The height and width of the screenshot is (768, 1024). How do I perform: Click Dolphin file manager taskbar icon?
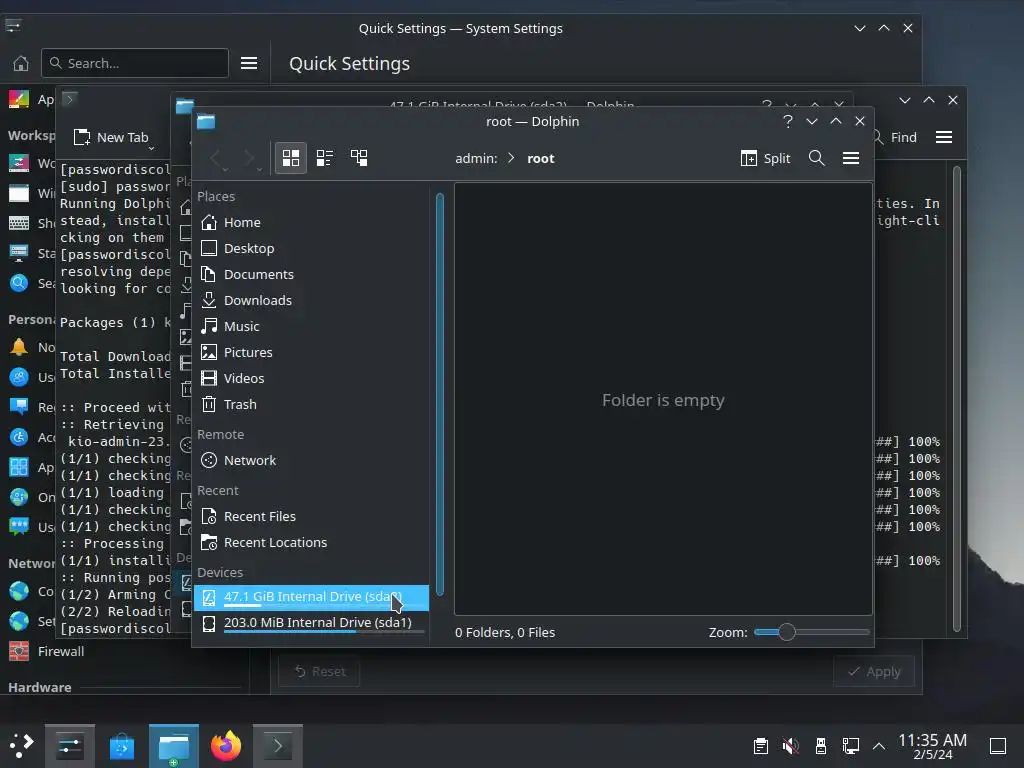174,745
